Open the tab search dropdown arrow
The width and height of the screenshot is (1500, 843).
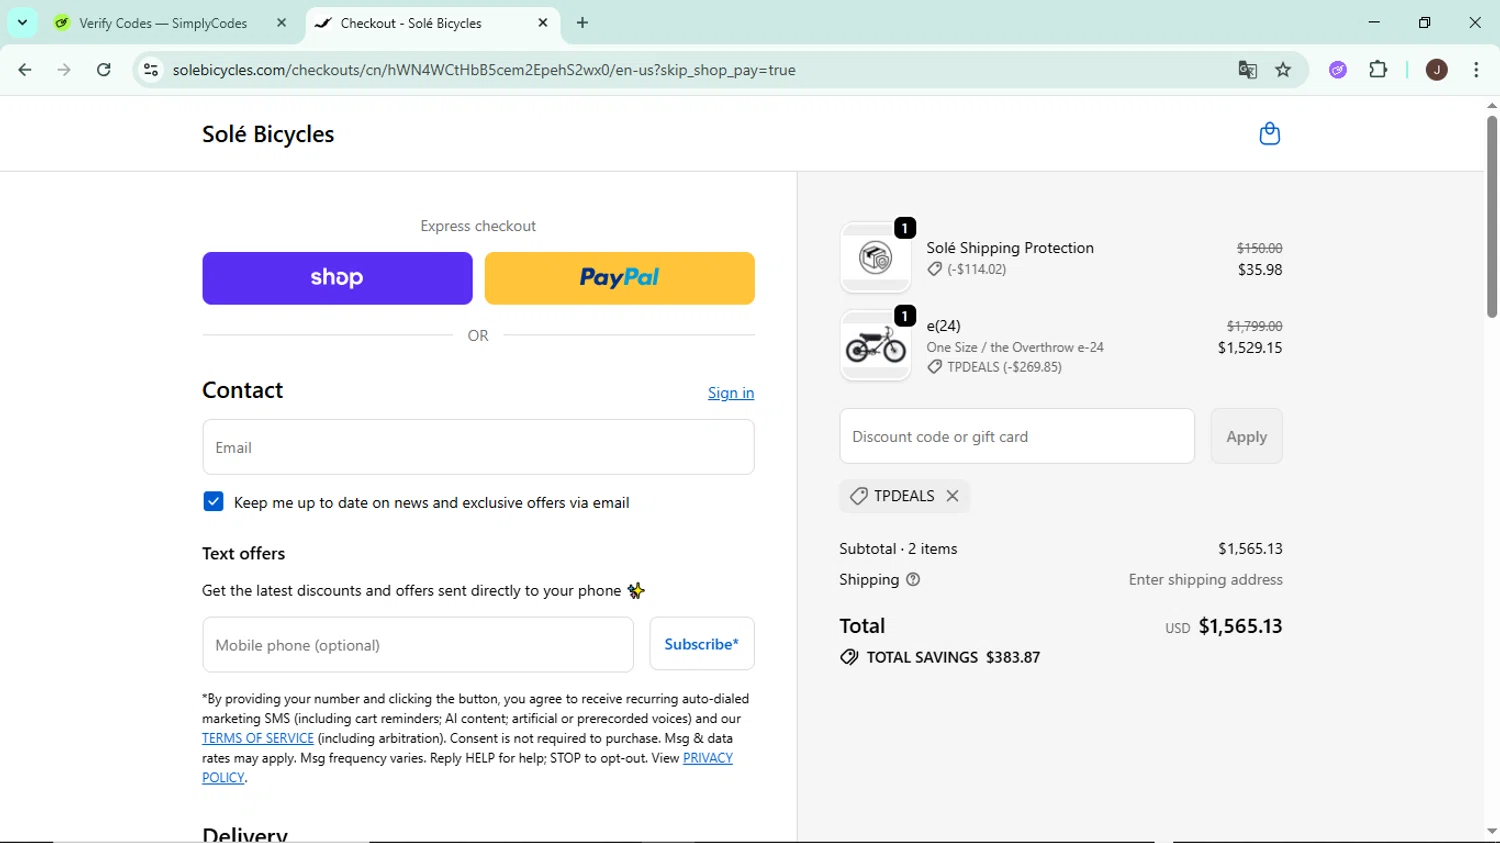[x=22, y=22]
